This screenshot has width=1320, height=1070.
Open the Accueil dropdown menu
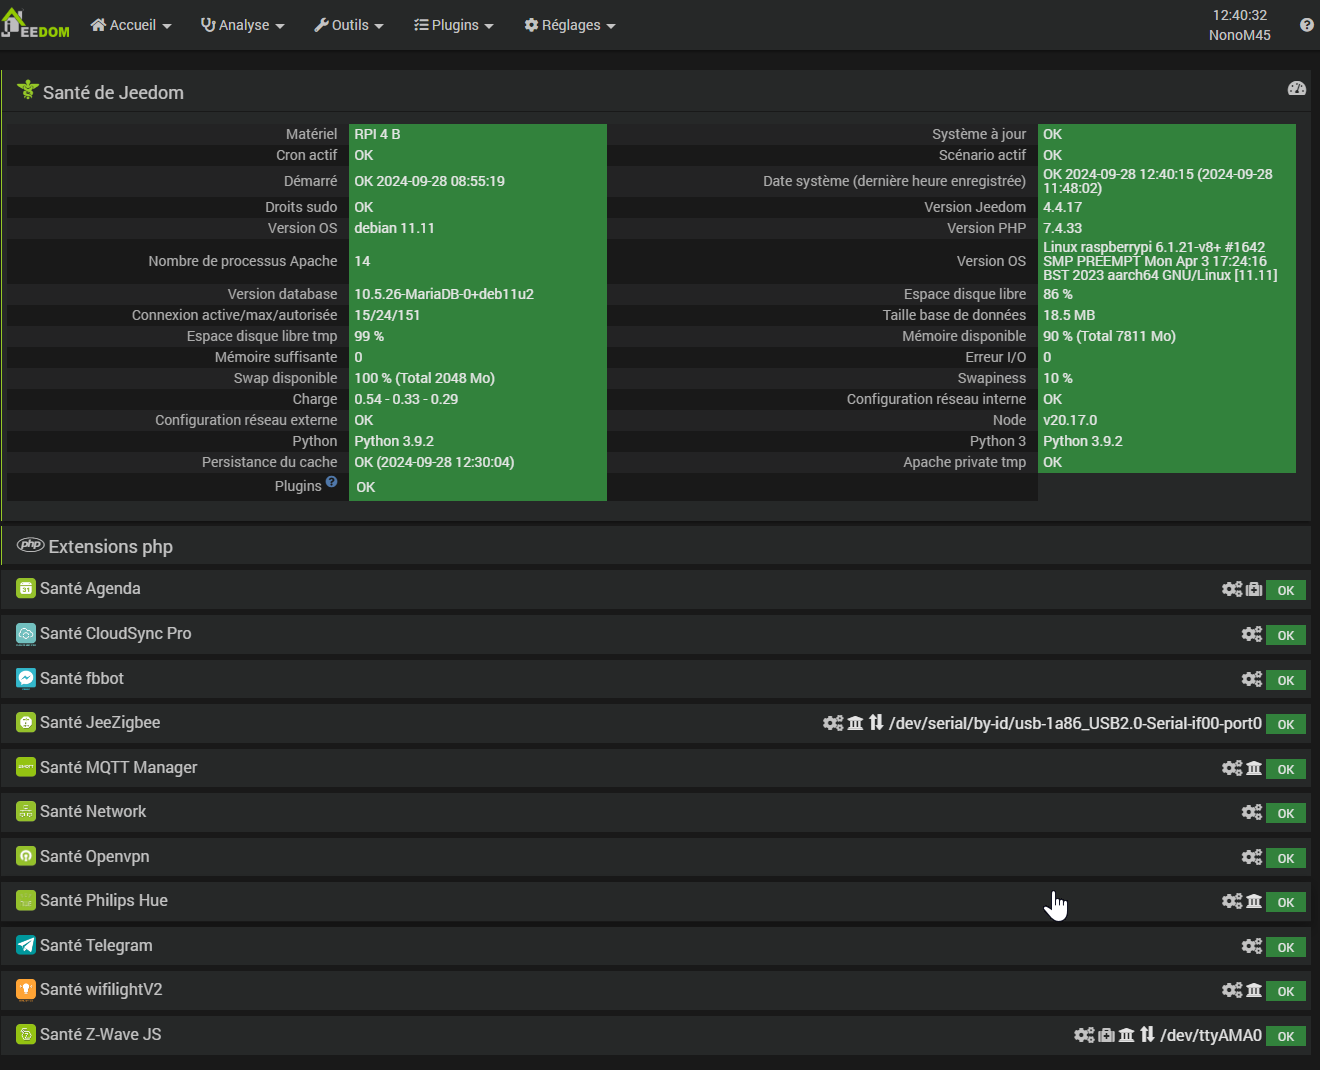(x=131, y=25)
